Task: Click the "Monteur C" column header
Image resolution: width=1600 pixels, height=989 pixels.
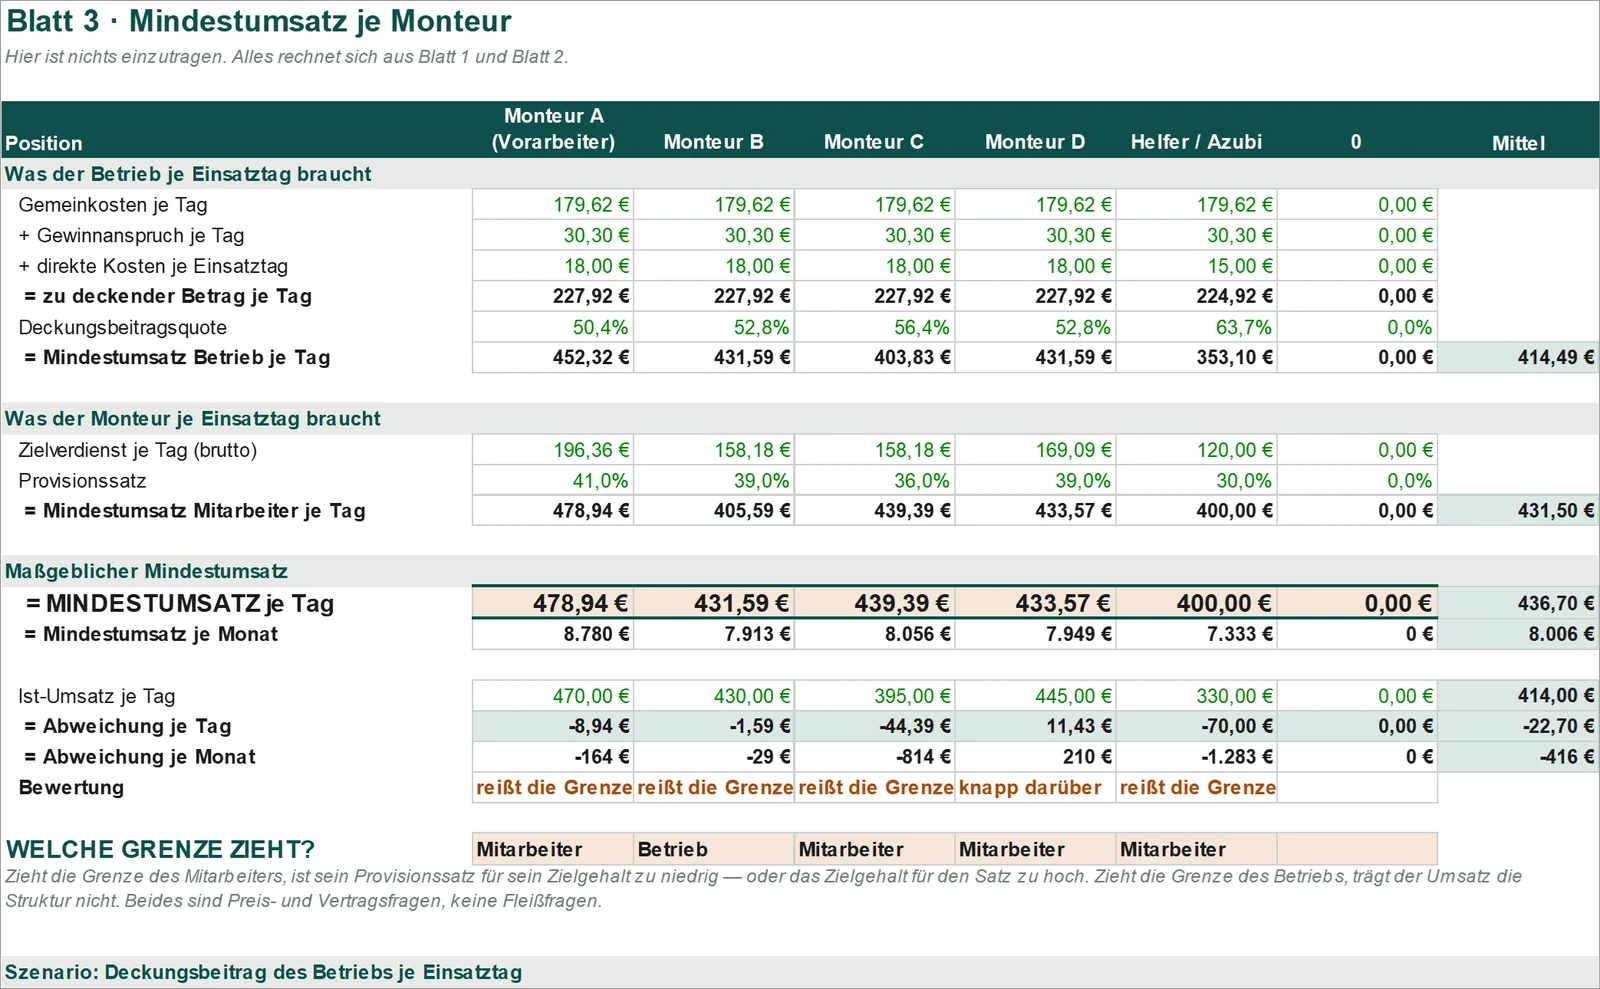Action: point(874,142)
